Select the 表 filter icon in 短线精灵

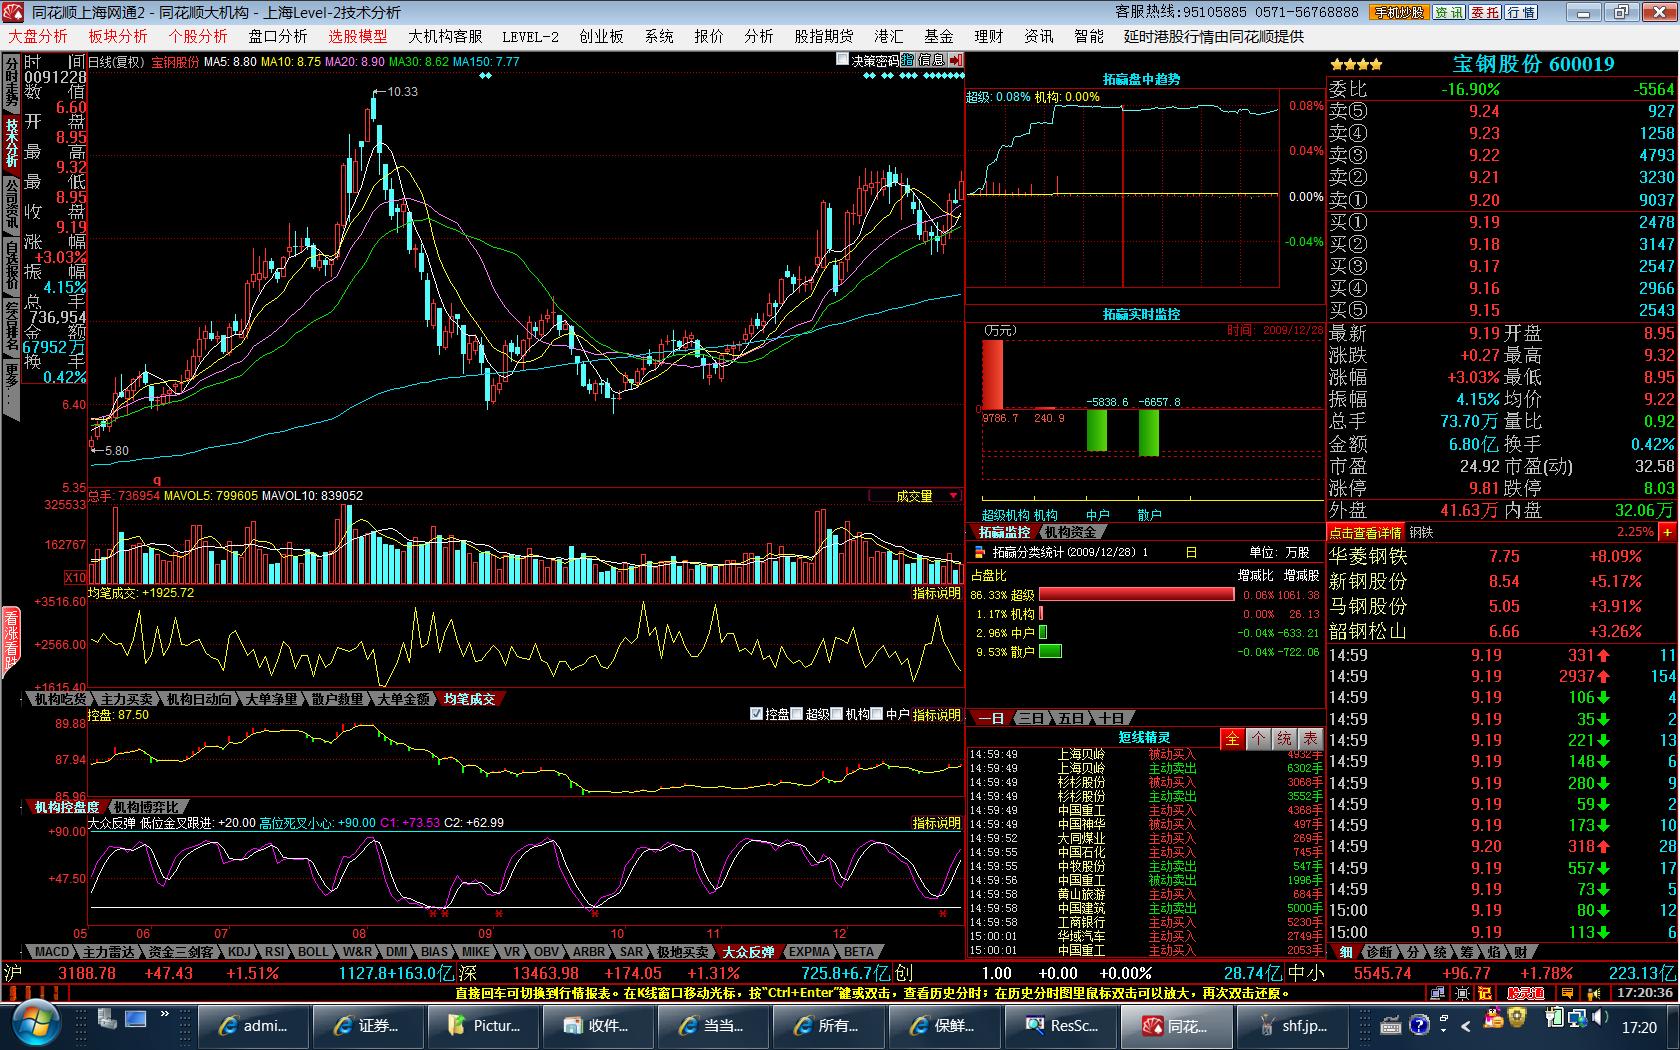[1310, 738]
